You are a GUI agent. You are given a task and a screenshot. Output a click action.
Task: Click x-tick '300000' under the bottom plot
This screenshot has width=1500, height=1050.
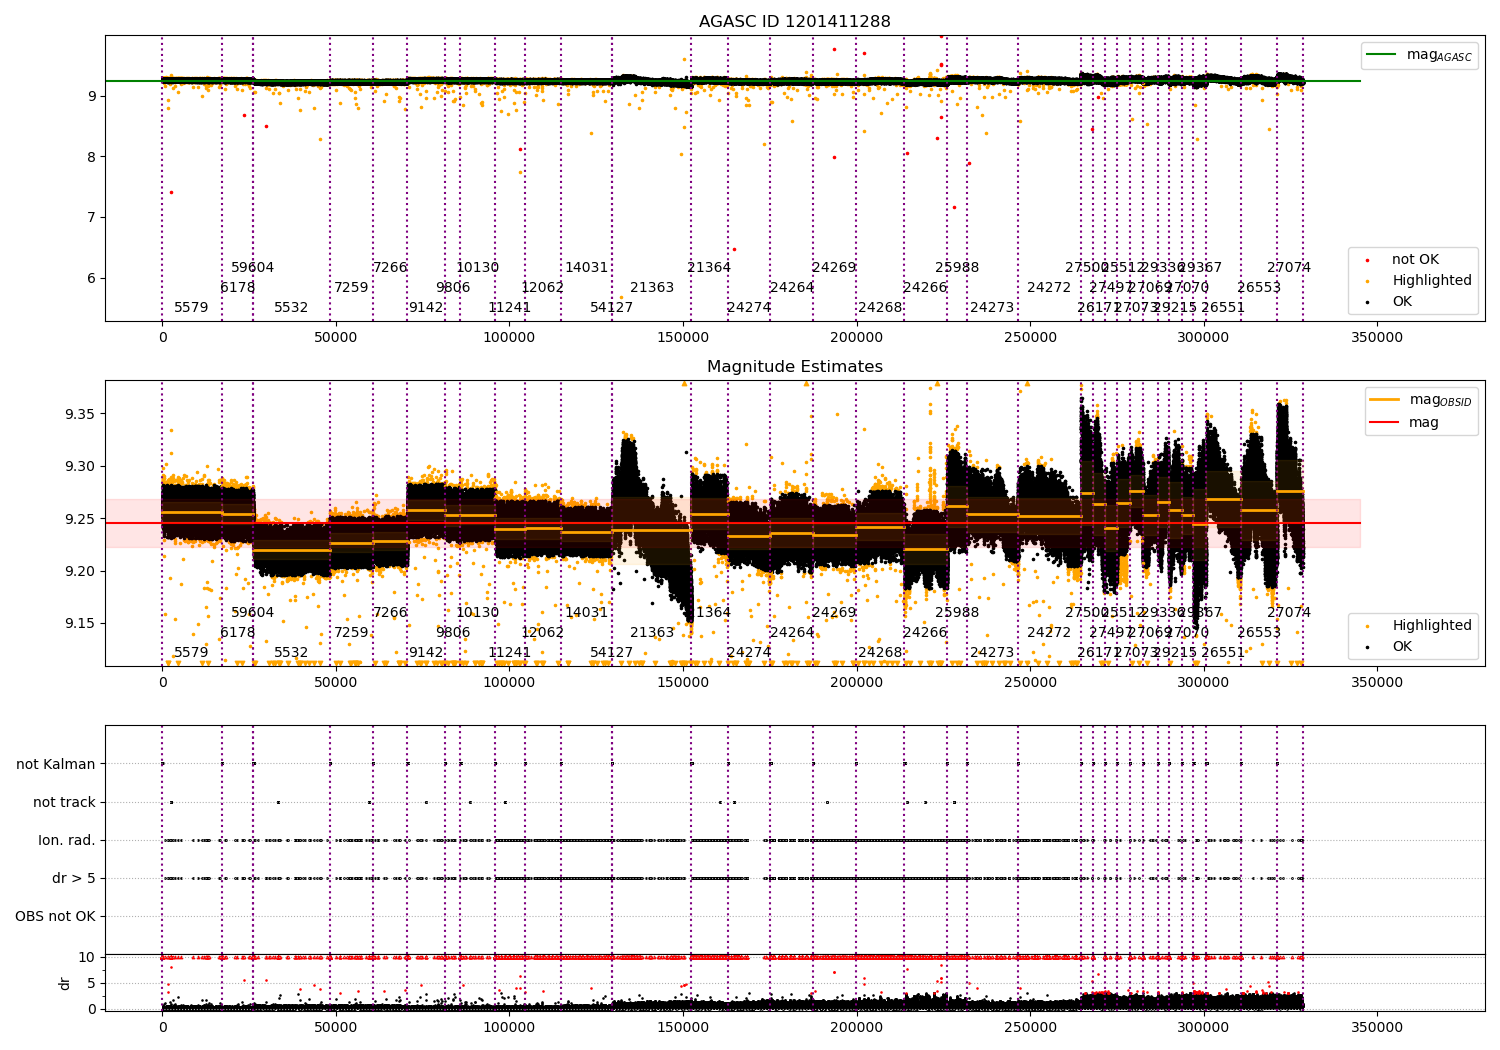(1203, 1027)
